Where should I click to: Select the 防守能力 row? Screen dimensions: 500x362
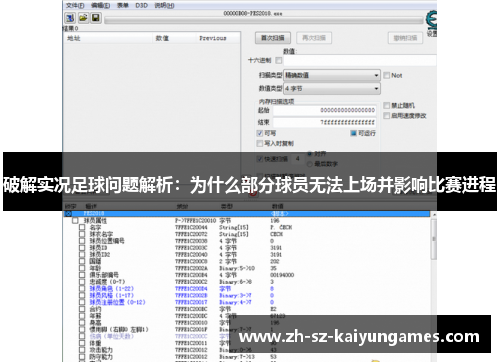101,357
